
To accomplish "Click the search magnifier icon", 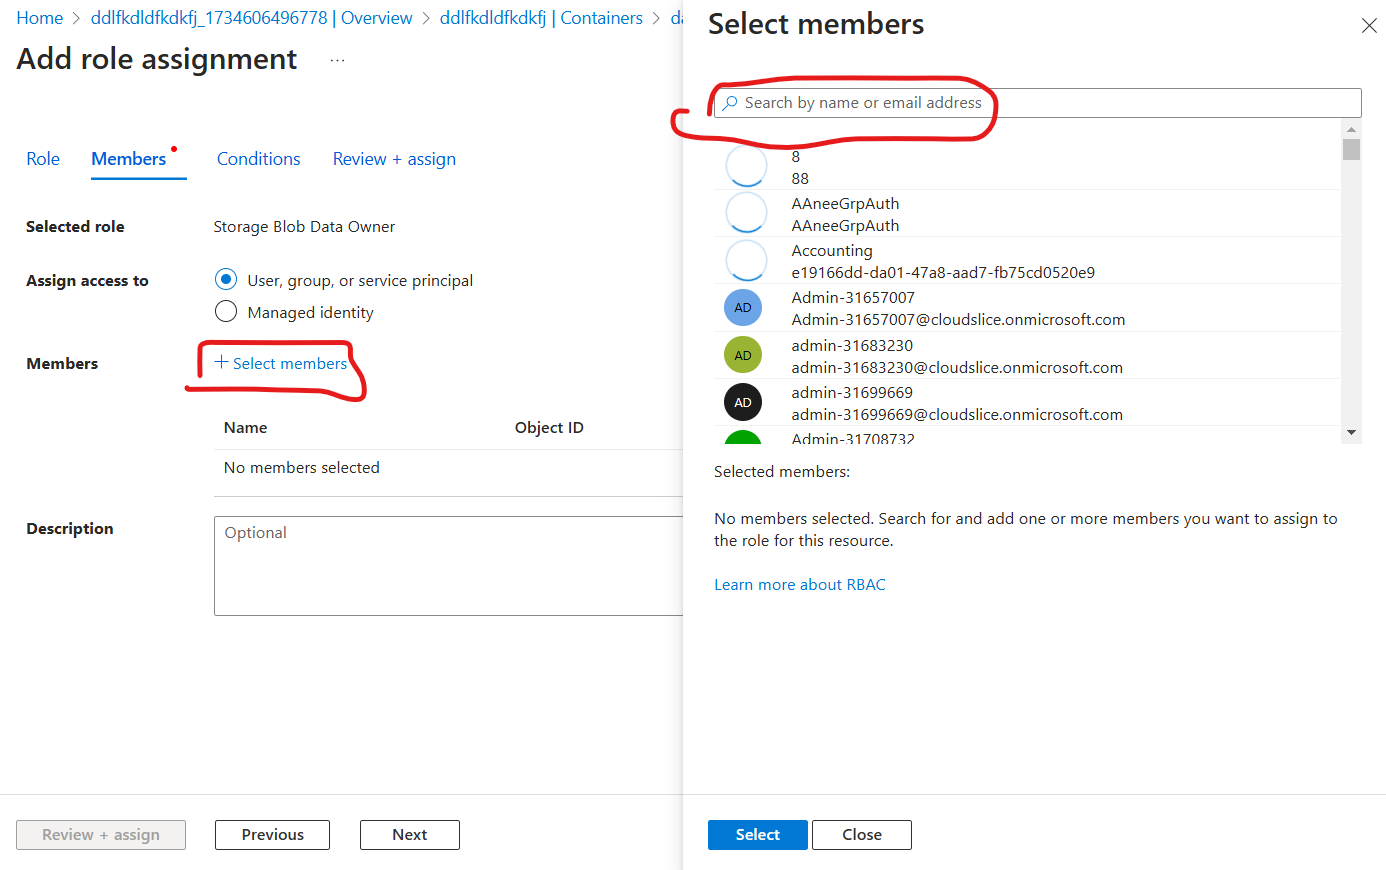I will pos(731,103).
